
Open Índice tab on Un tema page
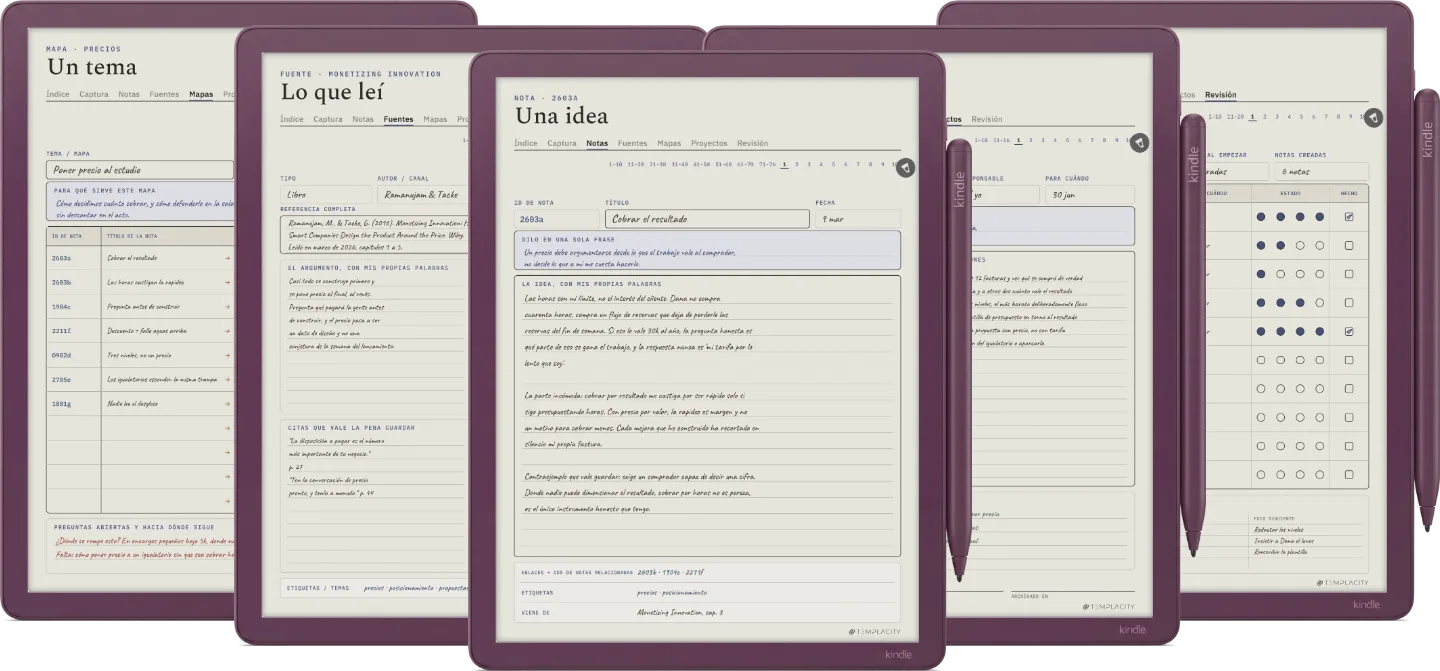pos(58,94)
